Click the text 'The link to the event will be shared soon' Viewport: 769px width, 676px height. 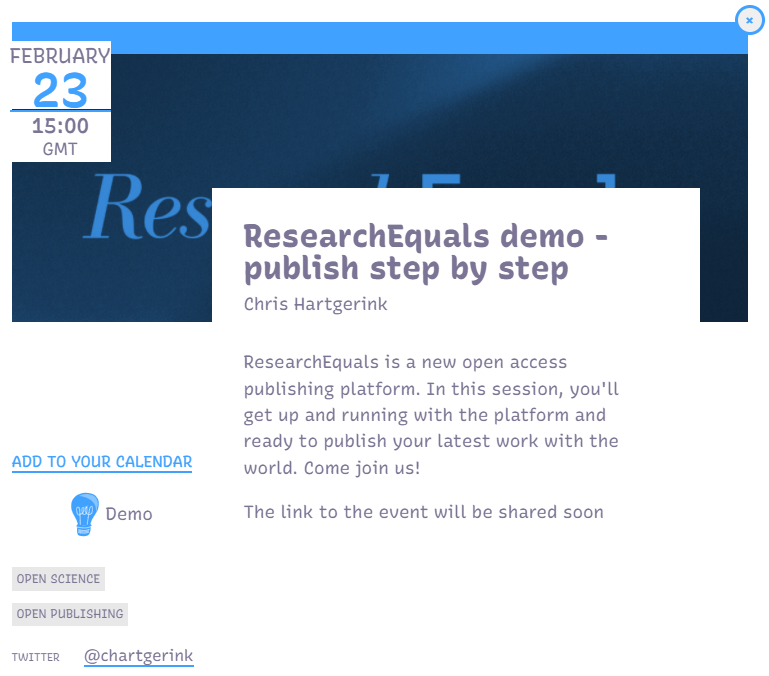(424, 512)
